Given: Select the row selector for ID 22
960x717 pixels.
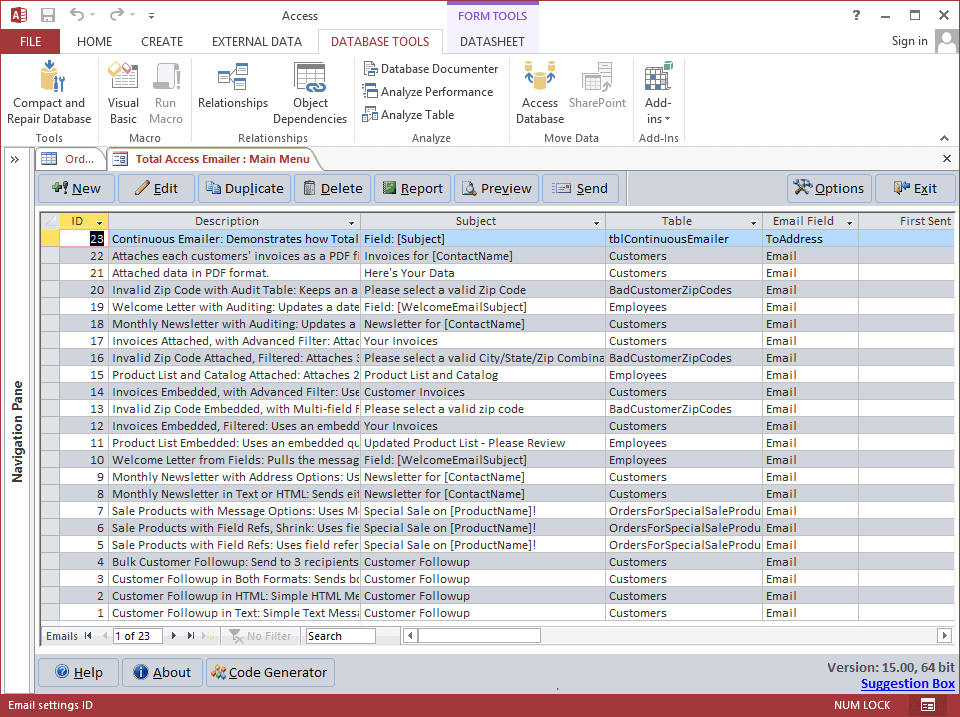Looking at the screenshot, I should point(50,256).
